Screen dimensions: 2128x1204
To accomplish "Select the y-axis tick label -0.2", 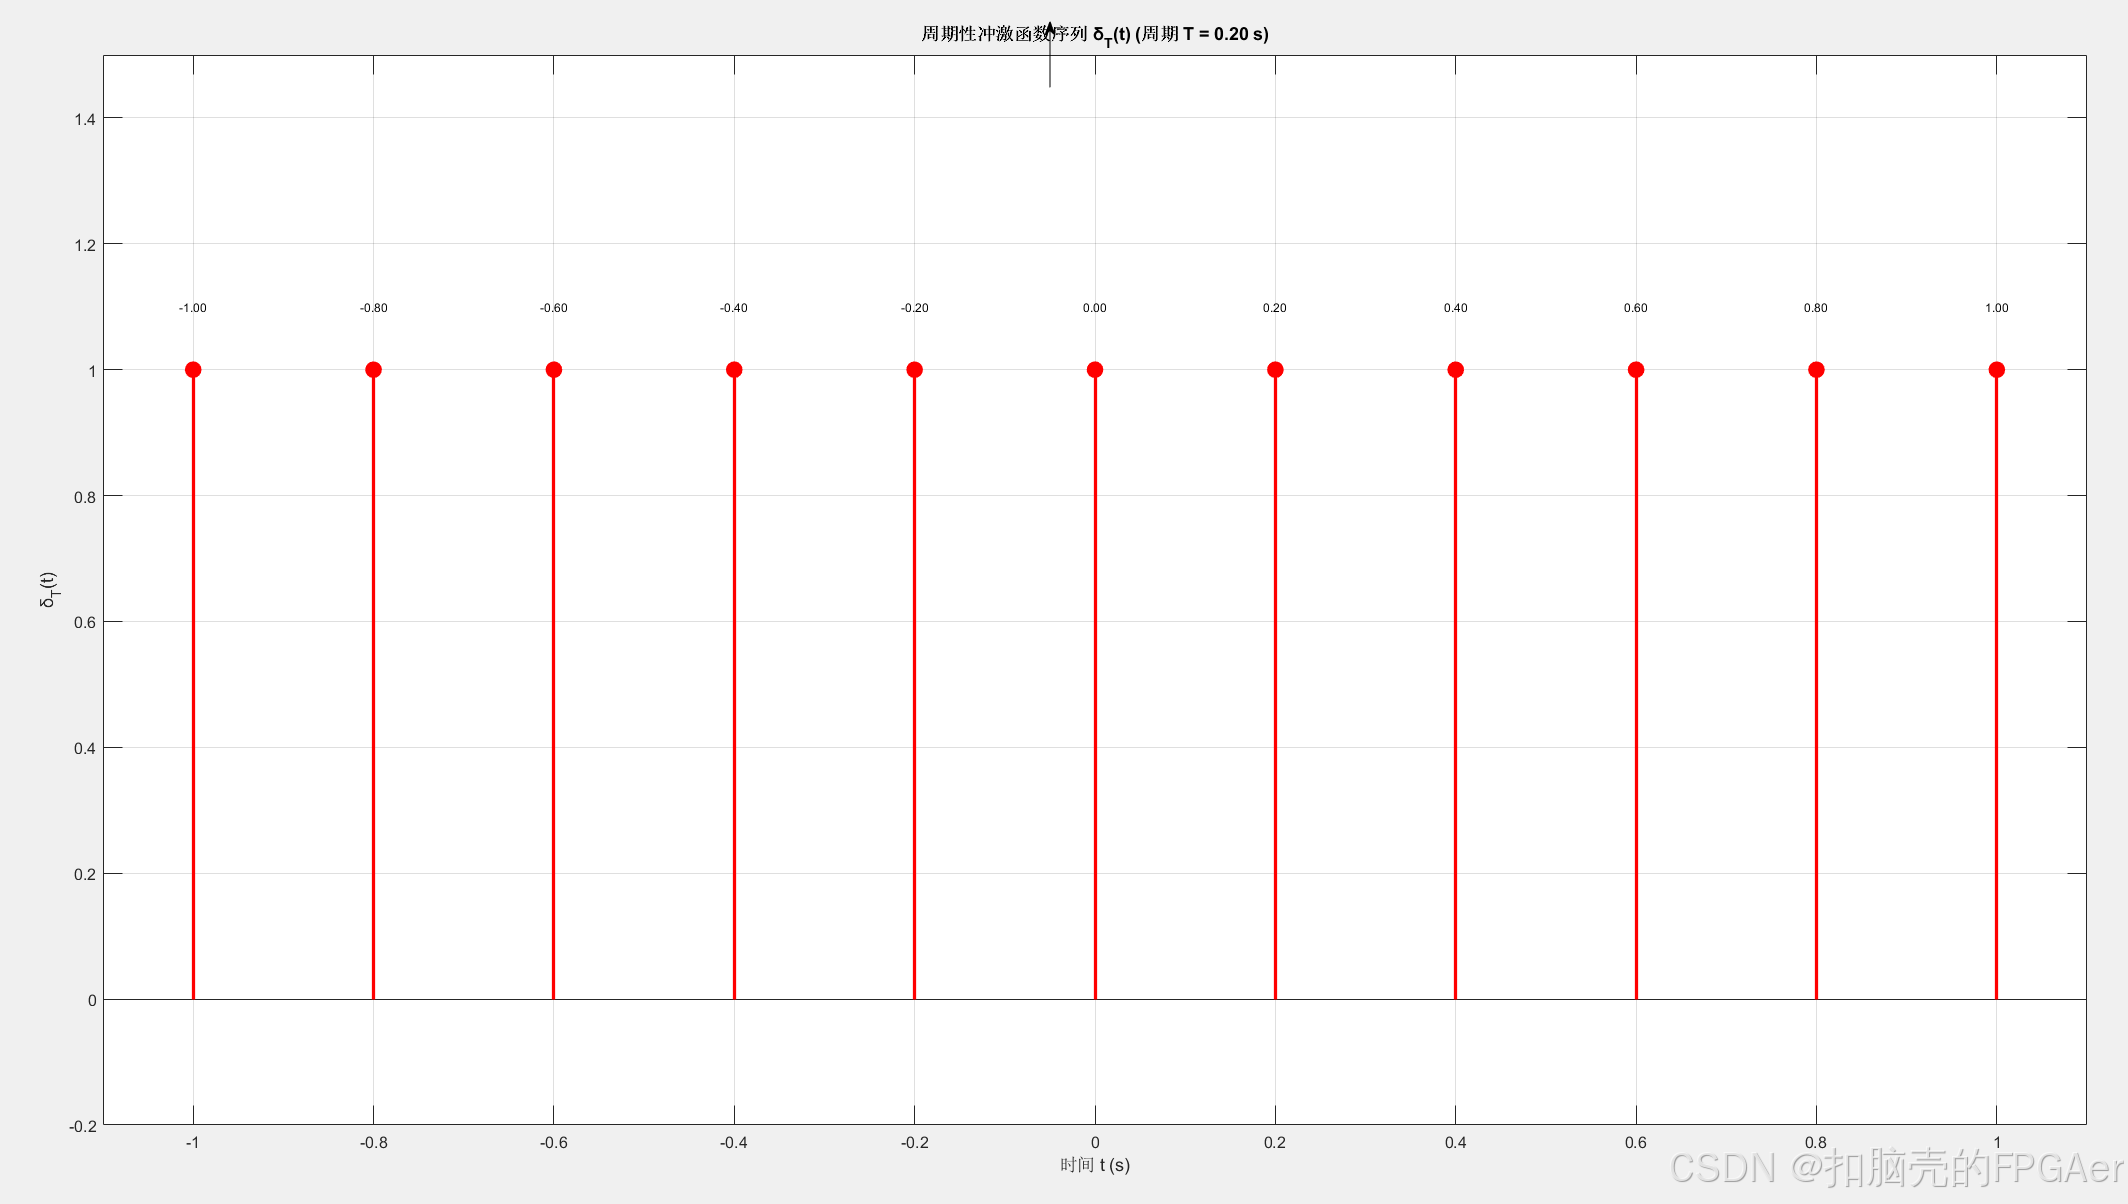I will (x=83, y=1126).
